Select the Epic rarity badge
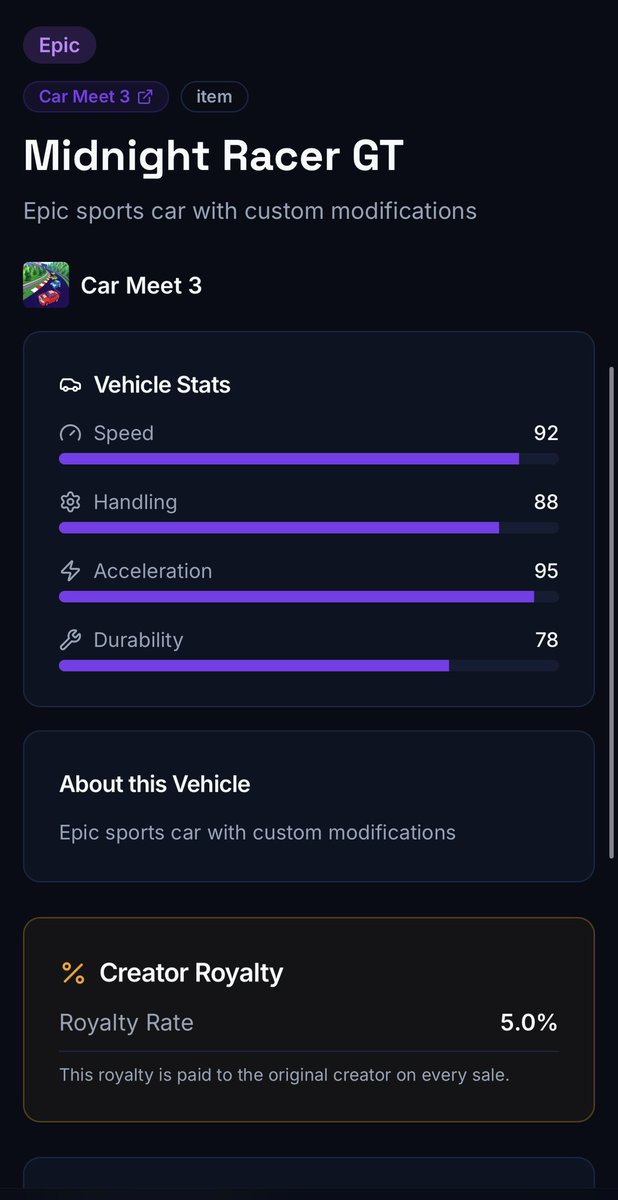Screen dimensions: 618x1200 click(59, 46)
